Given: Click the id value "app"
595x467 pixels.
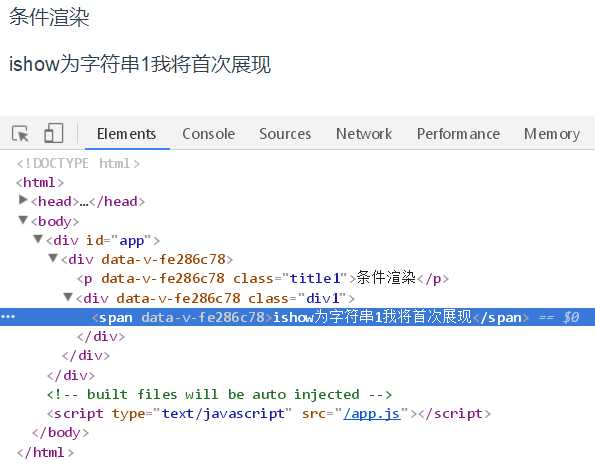Looking at the screenshot, I should click(x=132, y=241).
